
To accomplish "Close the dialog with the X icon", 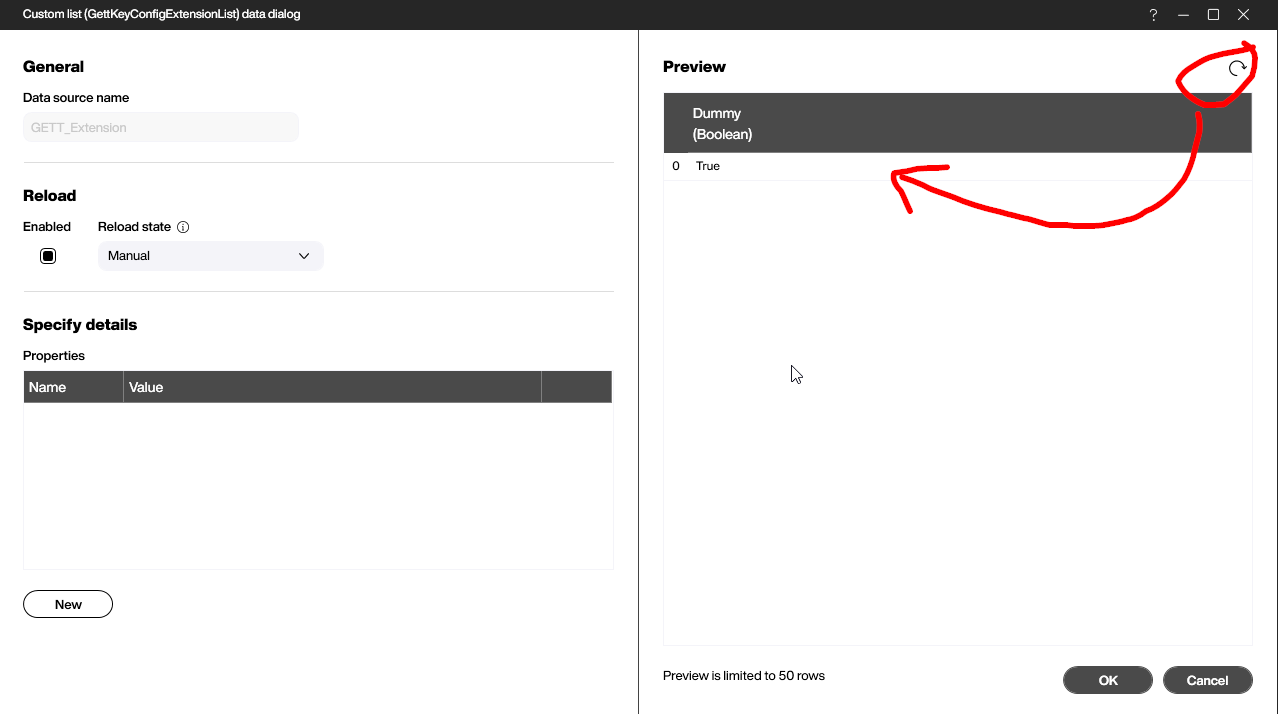I will [1243, 15].
